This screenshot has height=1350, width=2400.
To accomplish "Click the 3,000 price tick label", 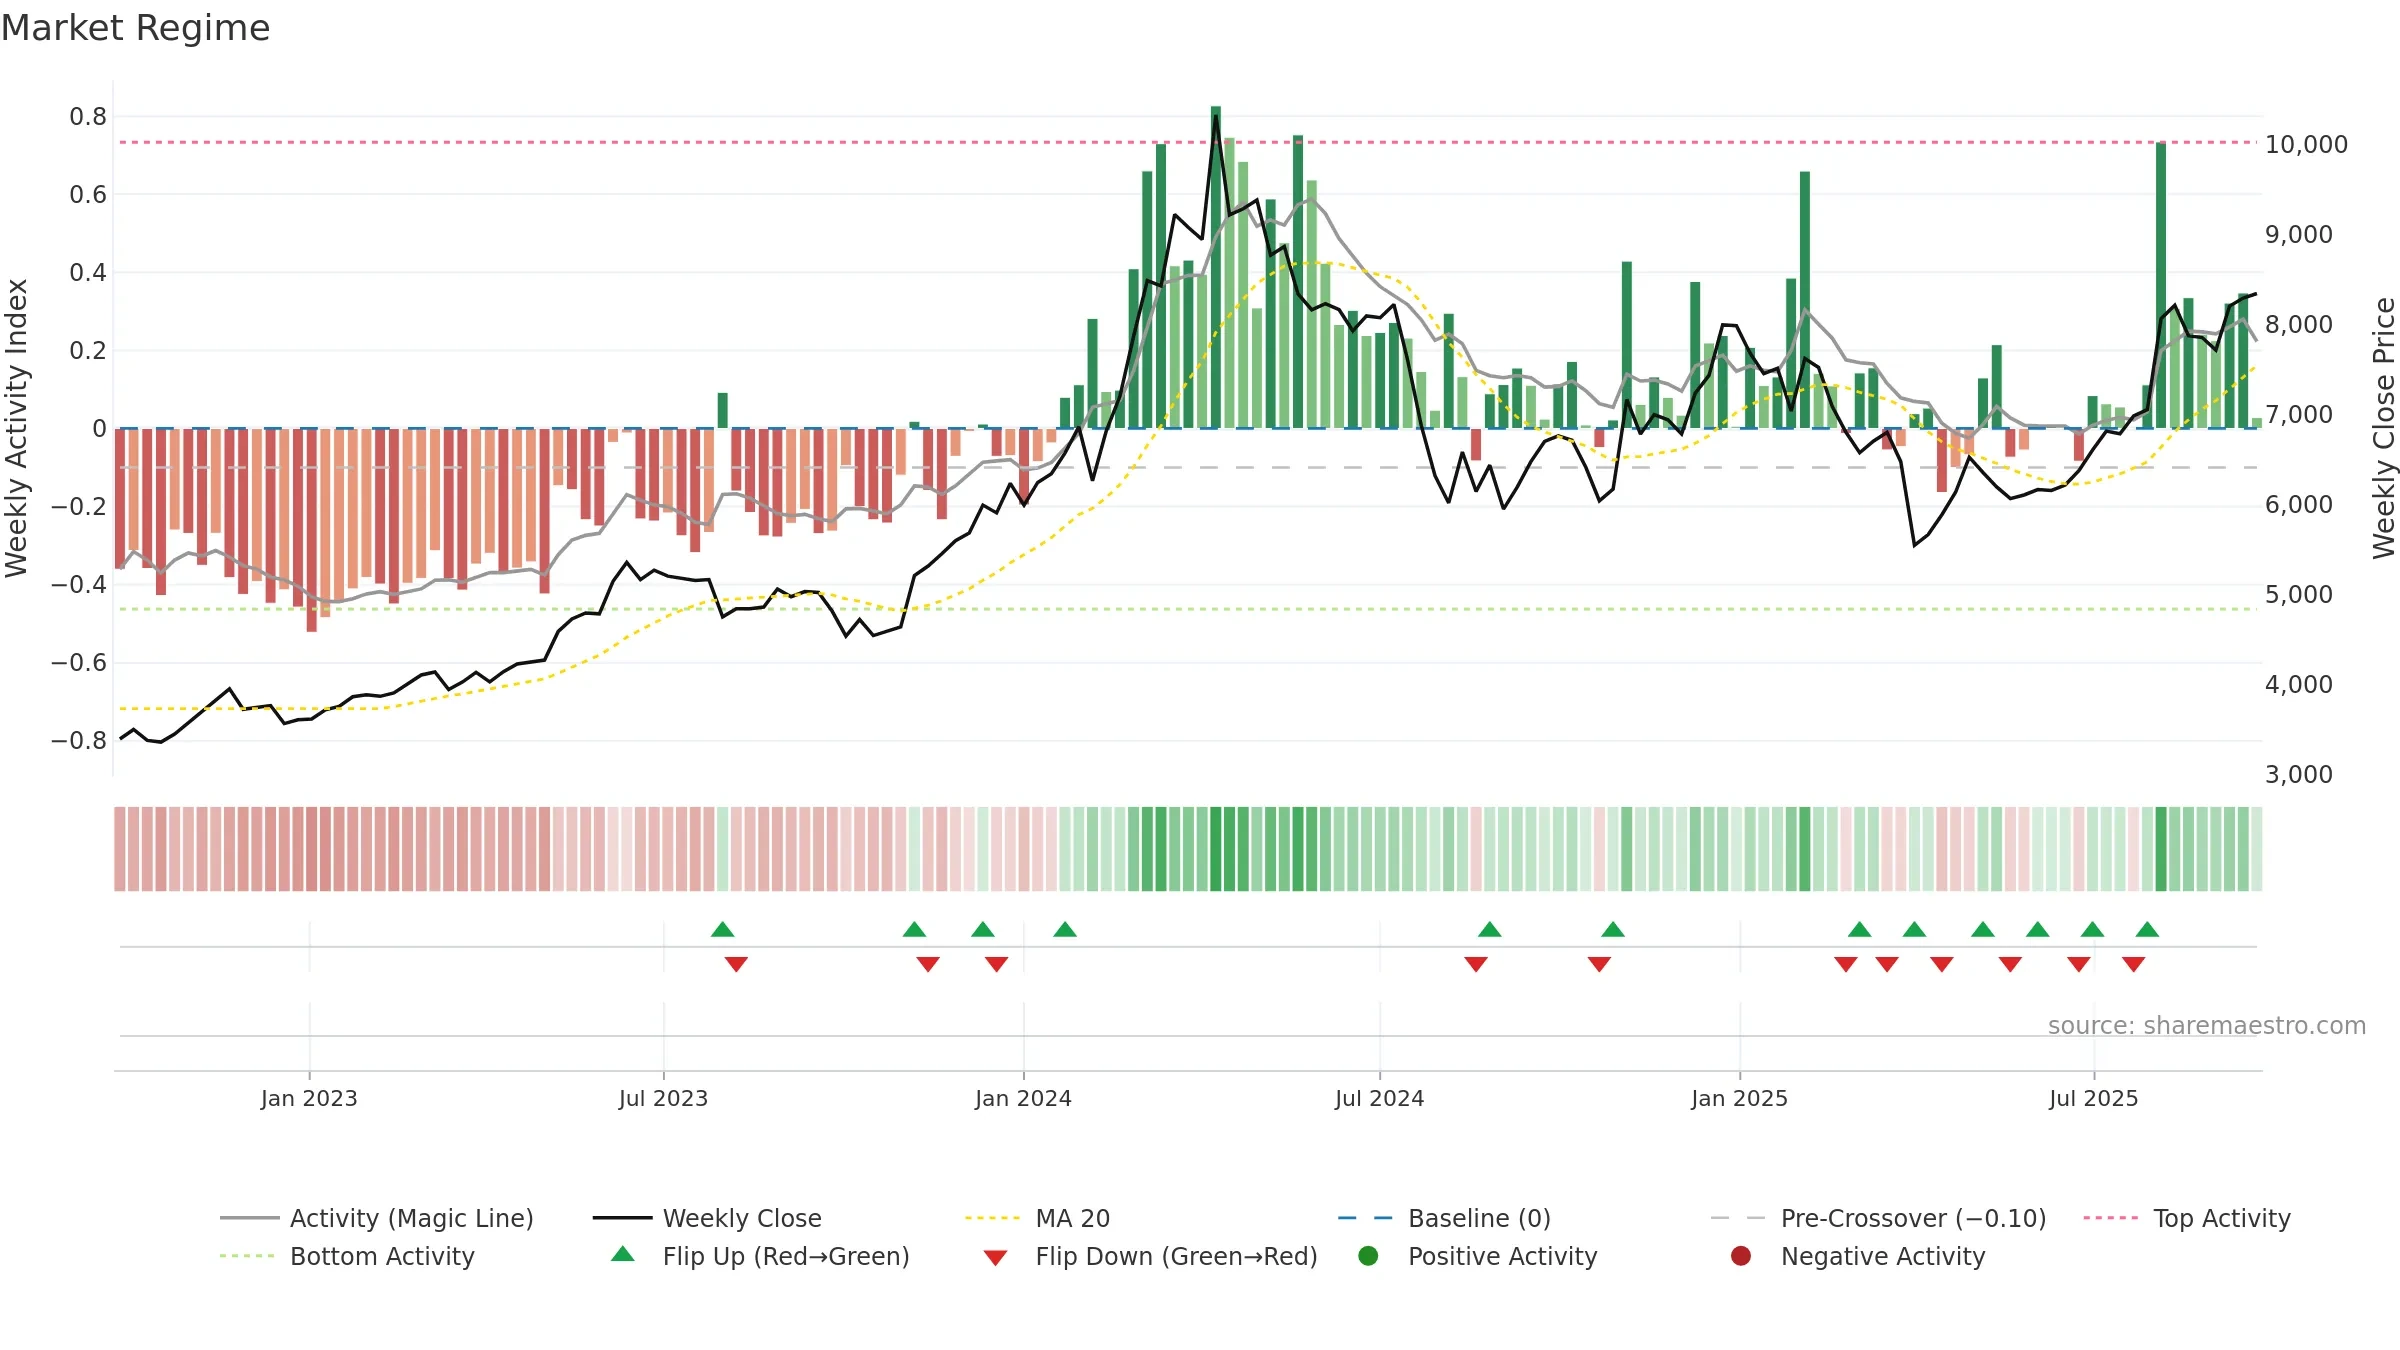I will (x=2299, y=775).
